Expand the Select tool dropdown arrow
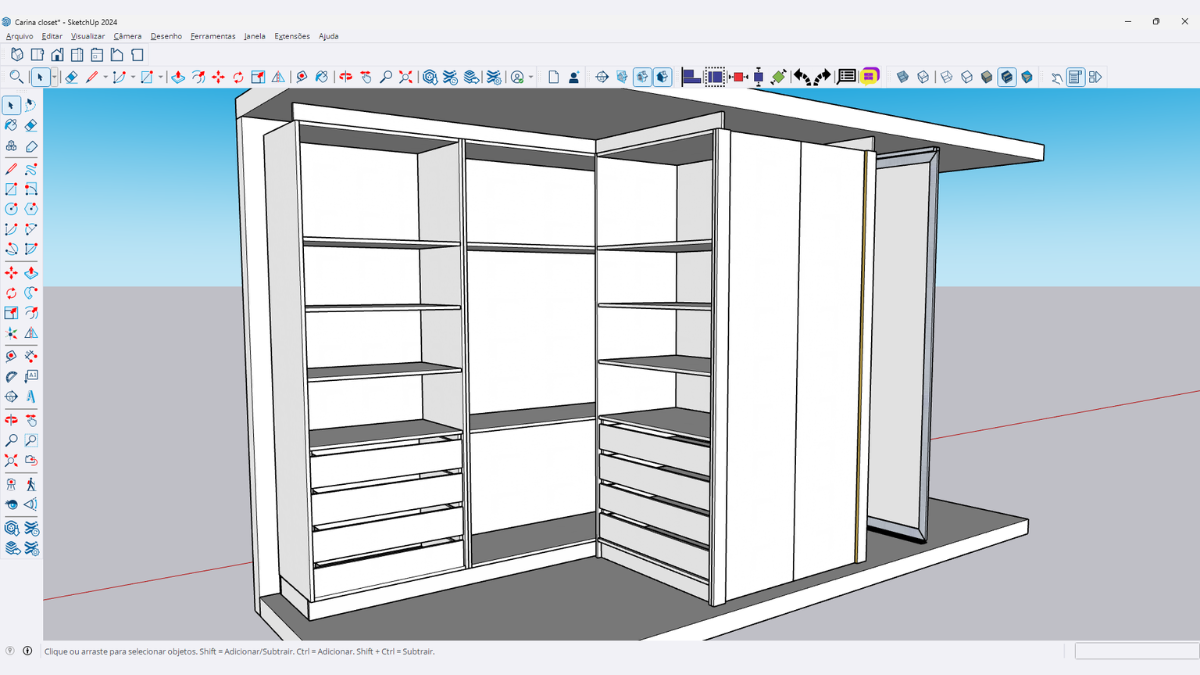 [54, 77]
